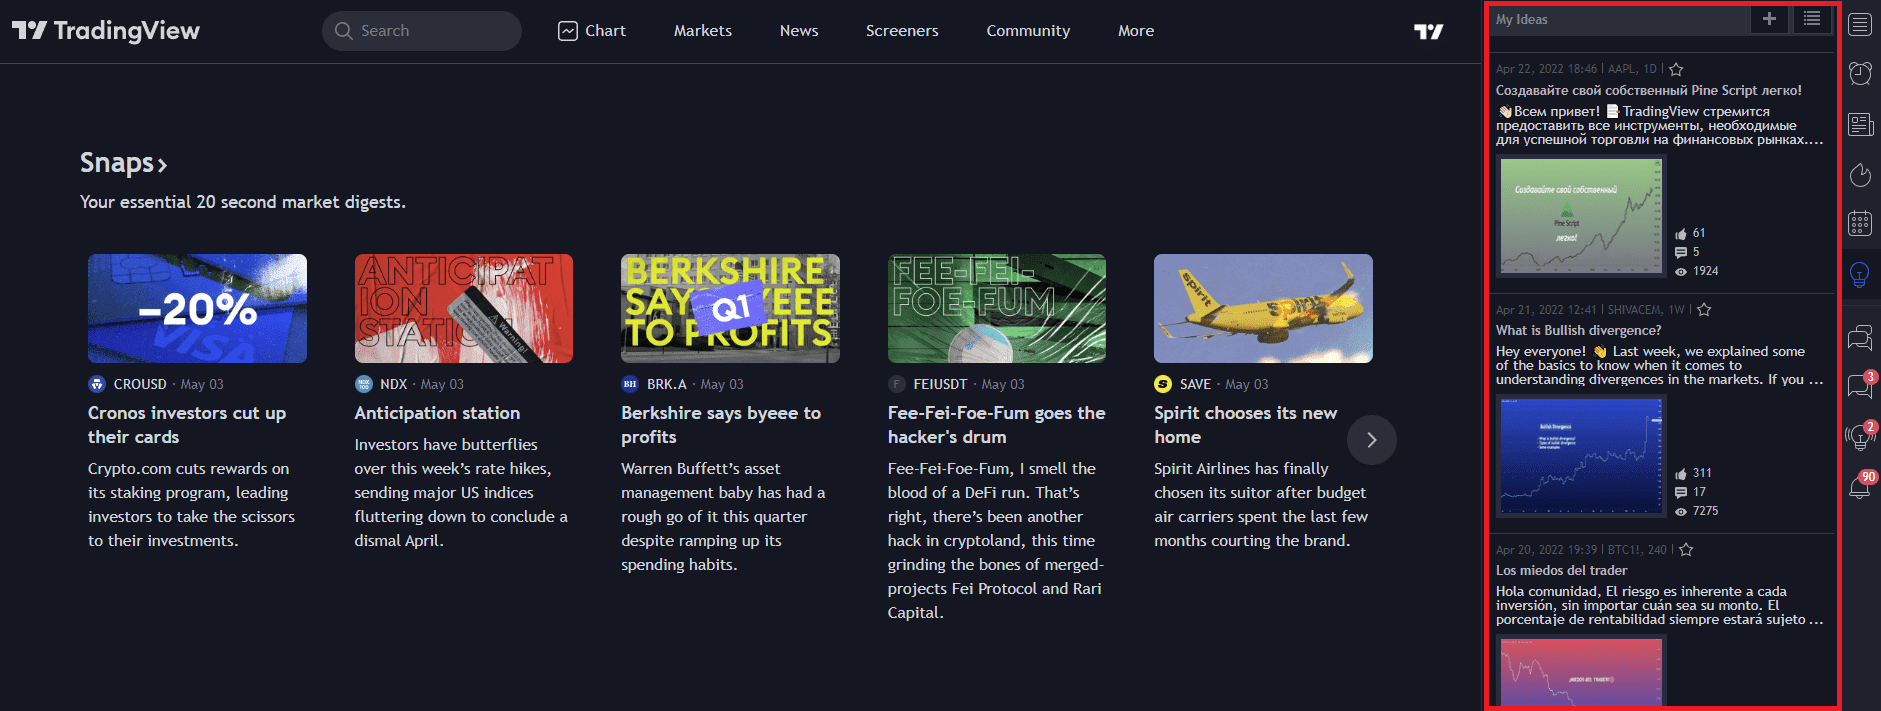Screen dimensions: 1881x711
Task: Open the Anticipation Station snap thumbnail
Action: tap(464, 308)
